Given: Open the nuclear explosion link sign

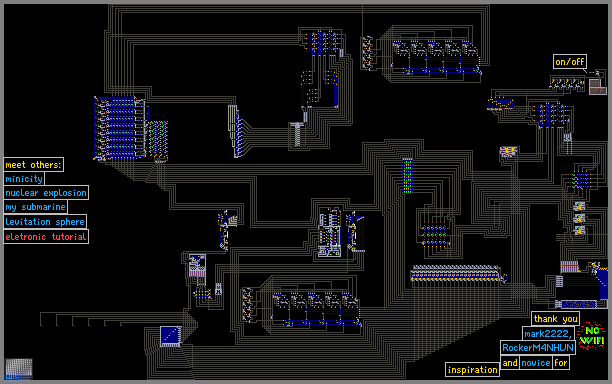Looking at the screenshot, I should coord(46,193).
